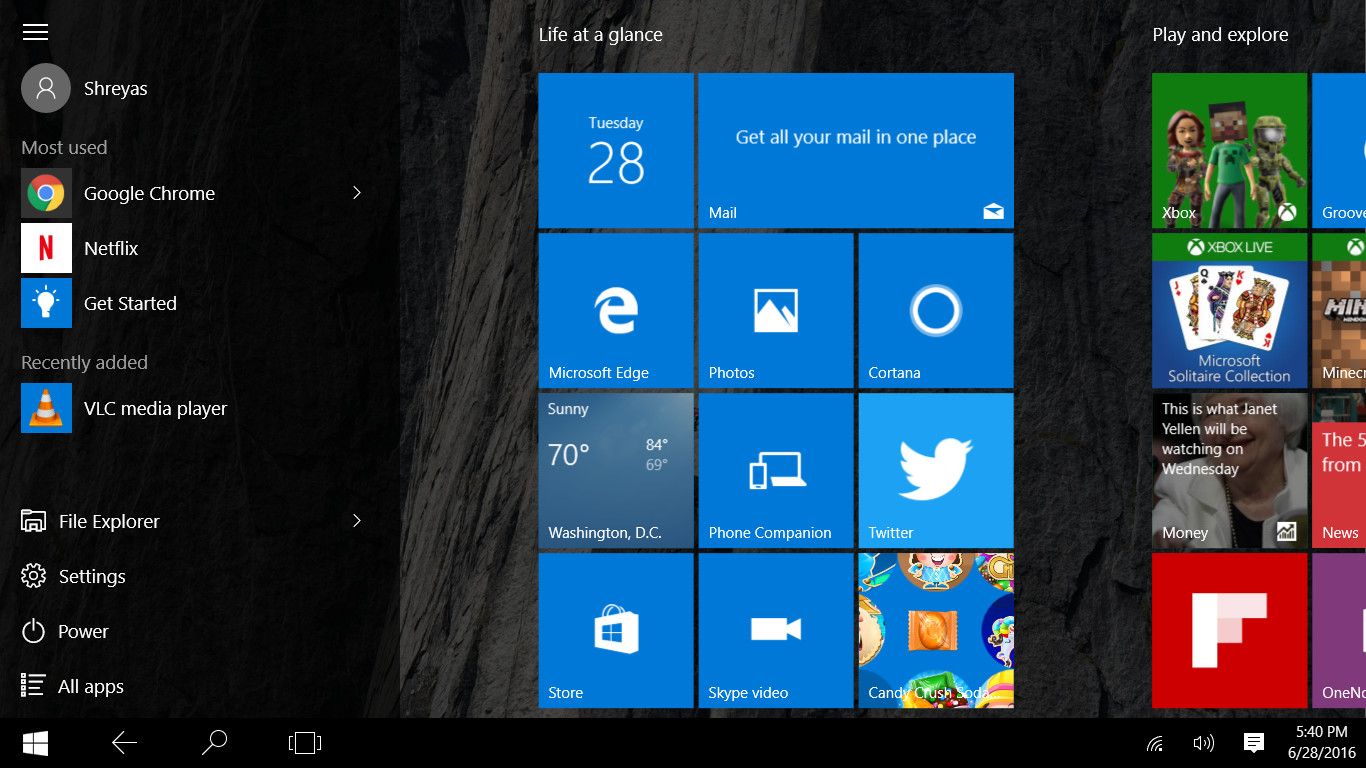Click the Most used heading
The width and height of the screenshot is (1366, 768).
(64, 147)
